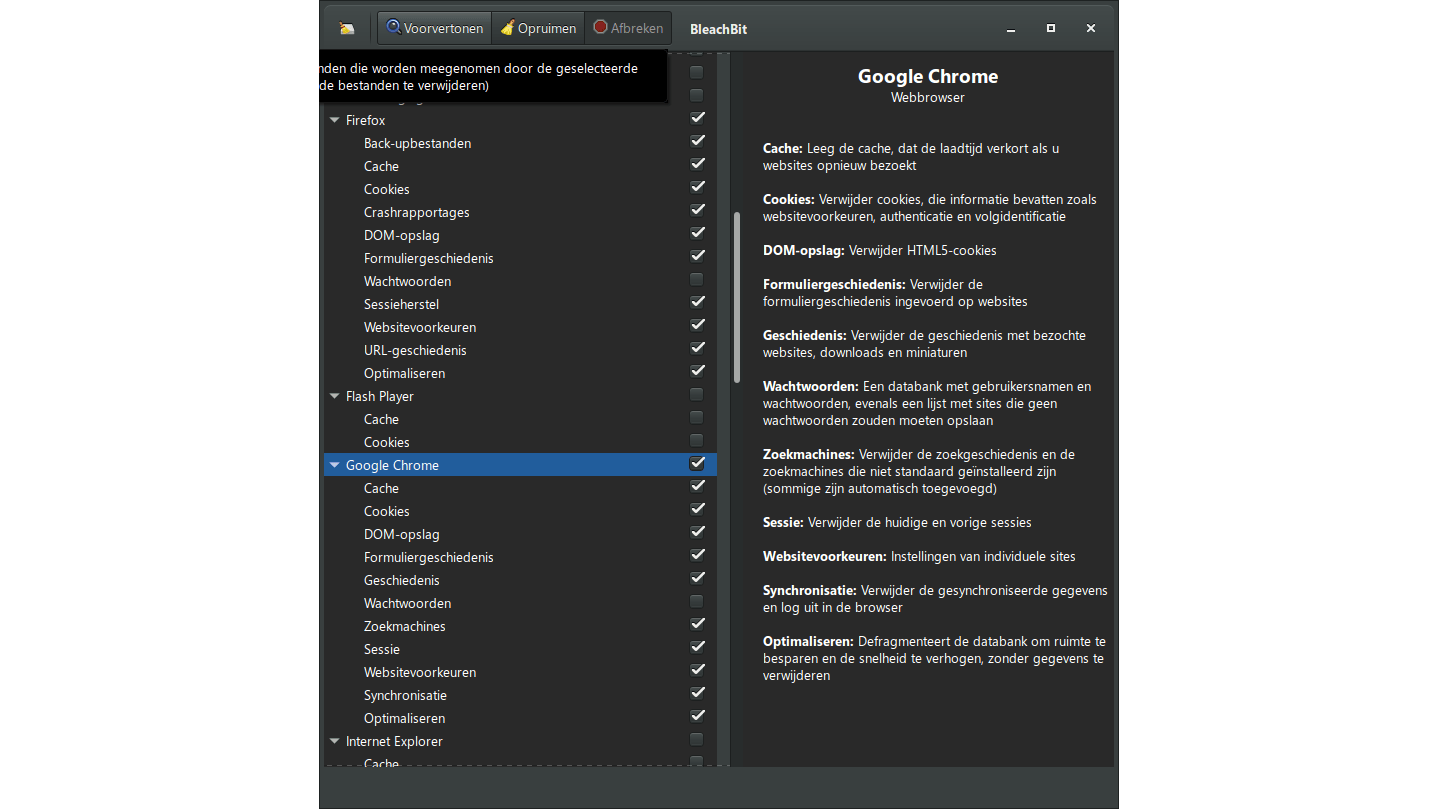This screenshot has width=1438, height=809.
Task: Toggle the Flash Player Cookies checkbox
Action: [697, 441]
